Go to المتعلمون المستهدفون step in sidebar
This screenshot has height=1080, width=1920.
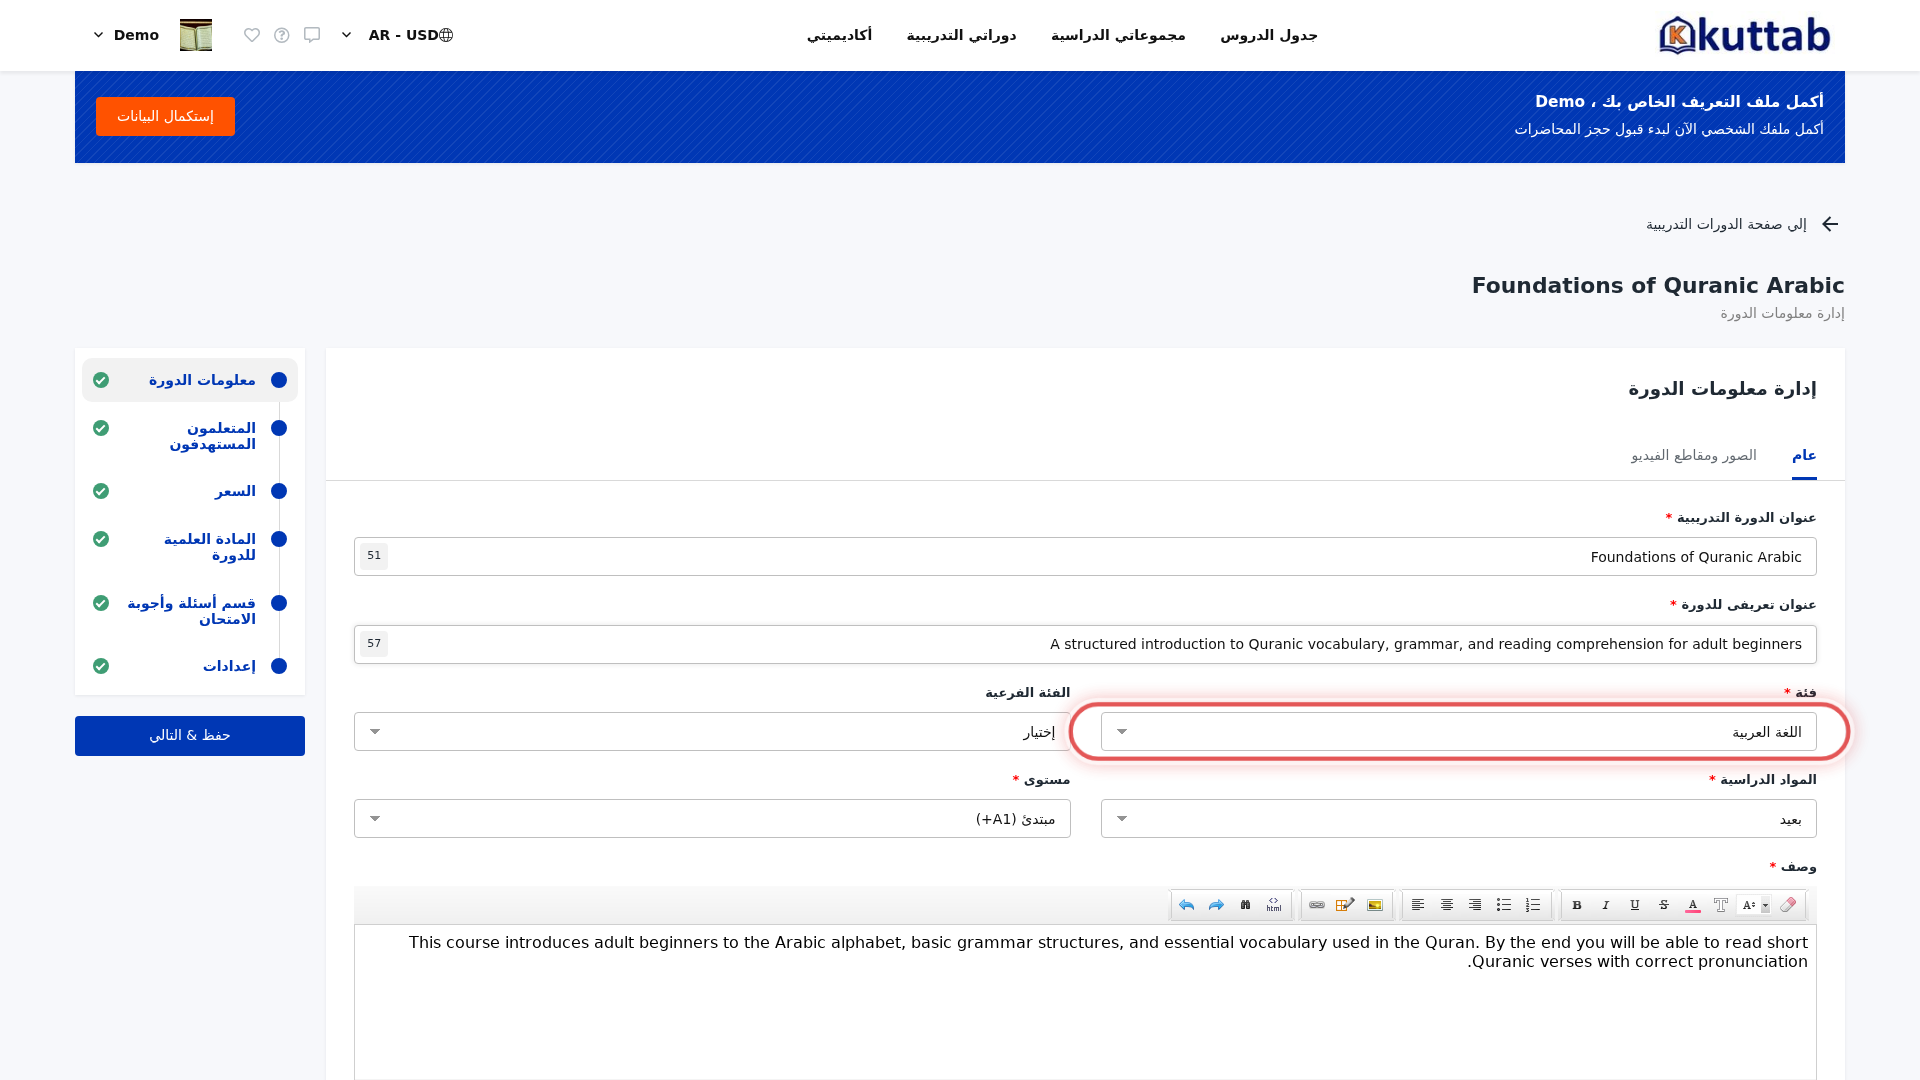[x=190, y=436]
